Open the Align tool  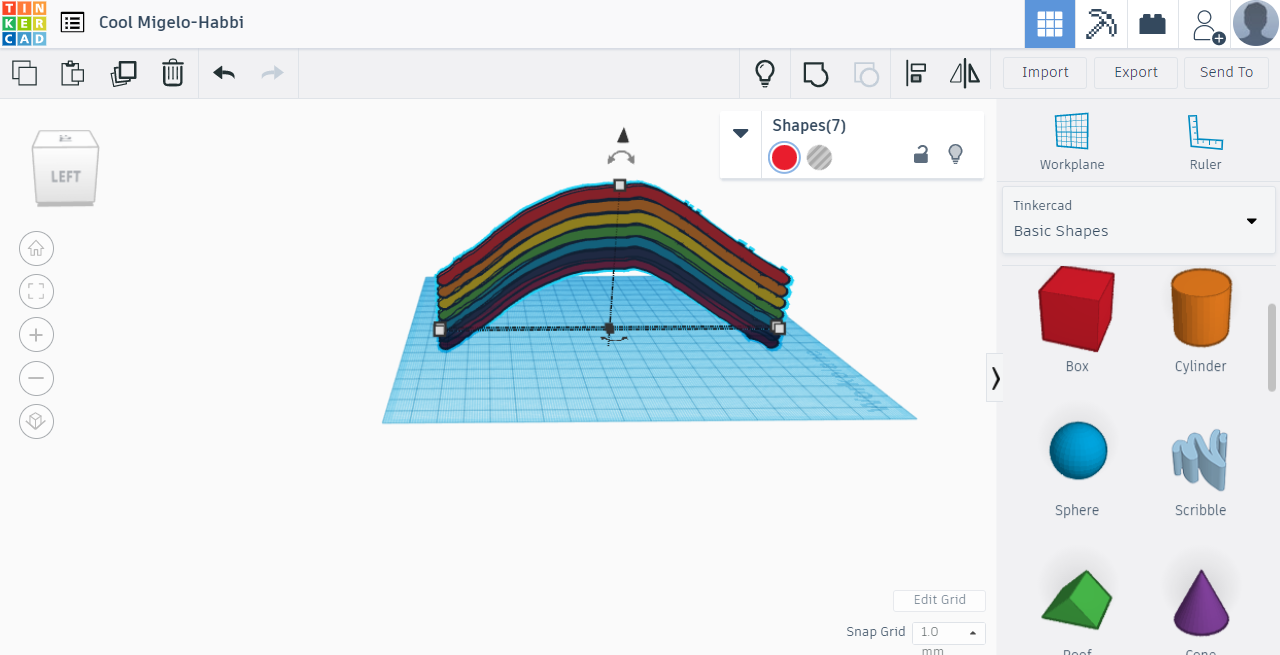tap(916, 73)
